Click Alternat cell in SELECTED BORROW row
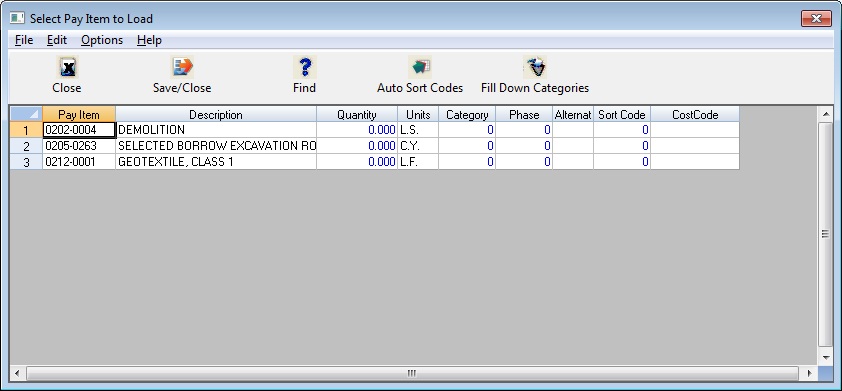This screenshot has width=842, height=391. 573,146
